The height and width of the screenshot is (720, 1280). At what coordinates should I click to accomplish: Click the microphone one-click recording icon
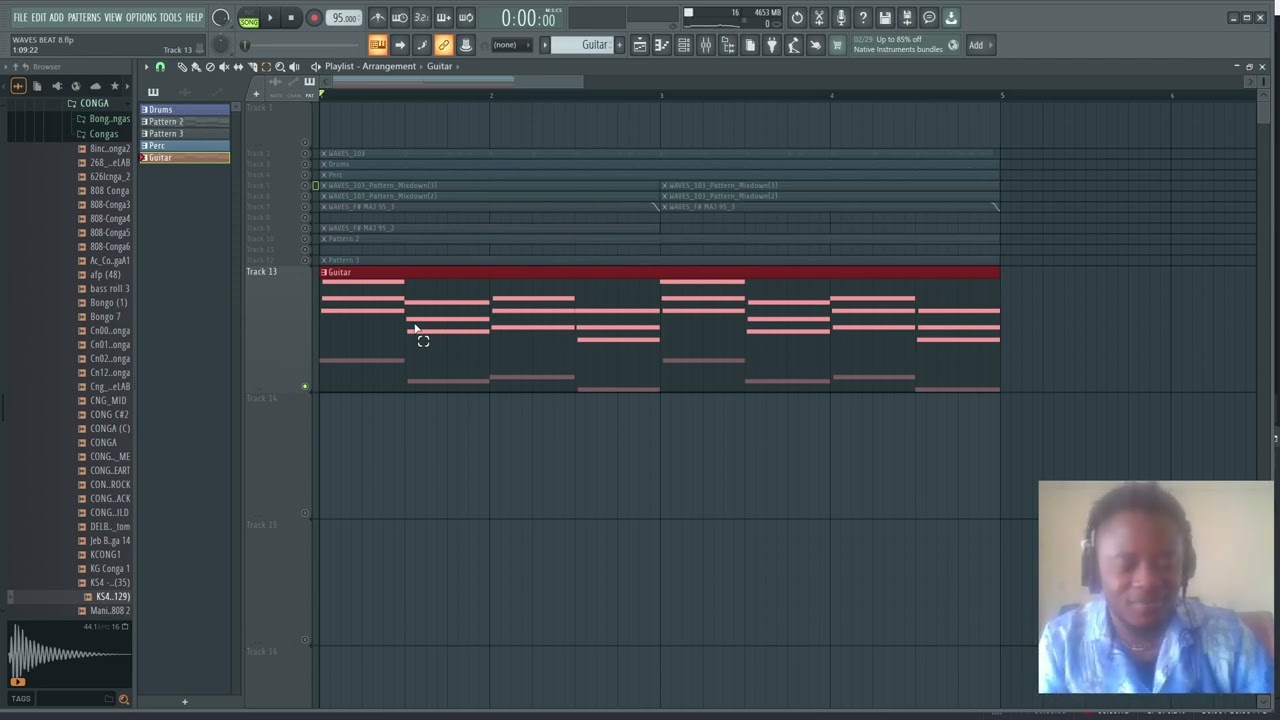coord(841,18)
